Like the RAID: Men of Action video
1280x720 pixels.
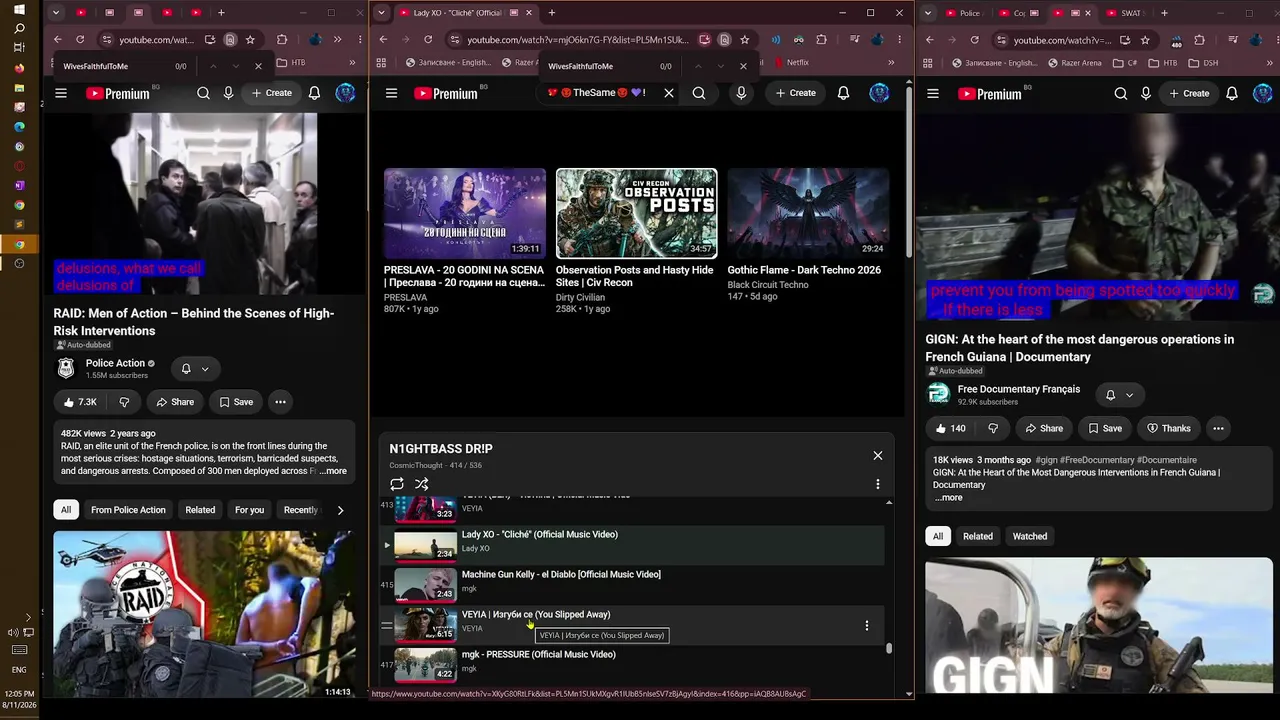coord(79,402)
